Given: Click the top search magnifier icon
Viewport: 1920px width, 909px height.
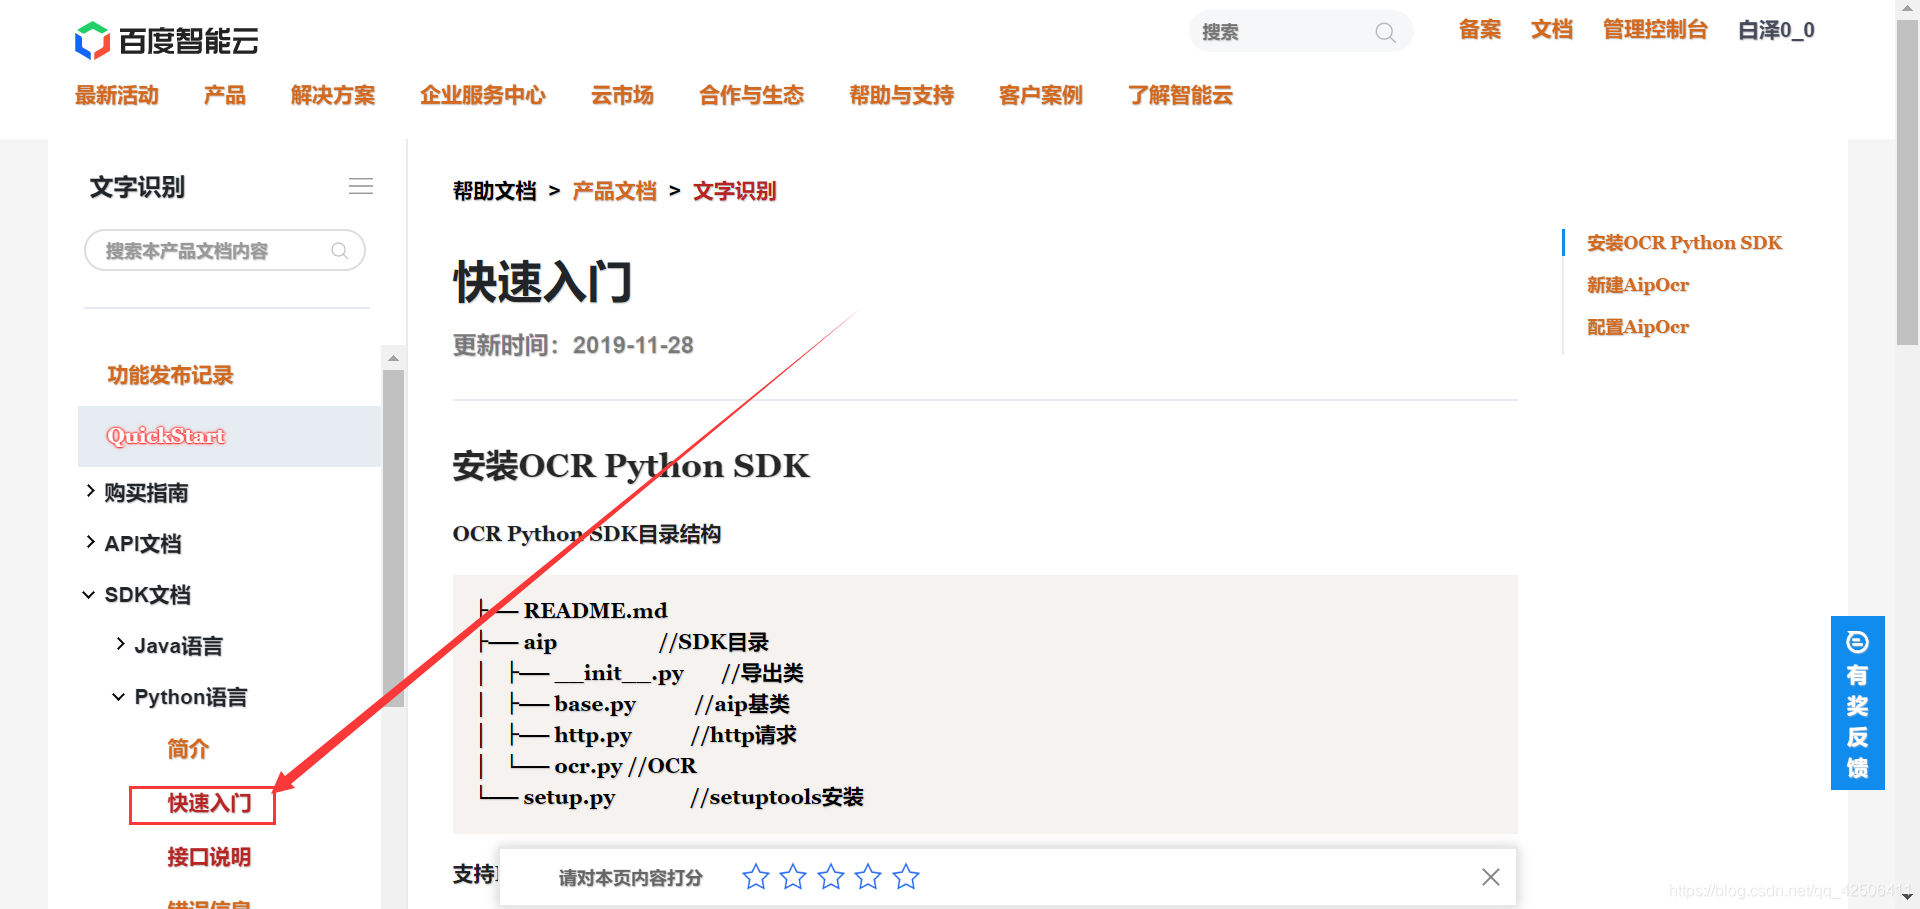Looking at the screenshot, I should 1385,32.
